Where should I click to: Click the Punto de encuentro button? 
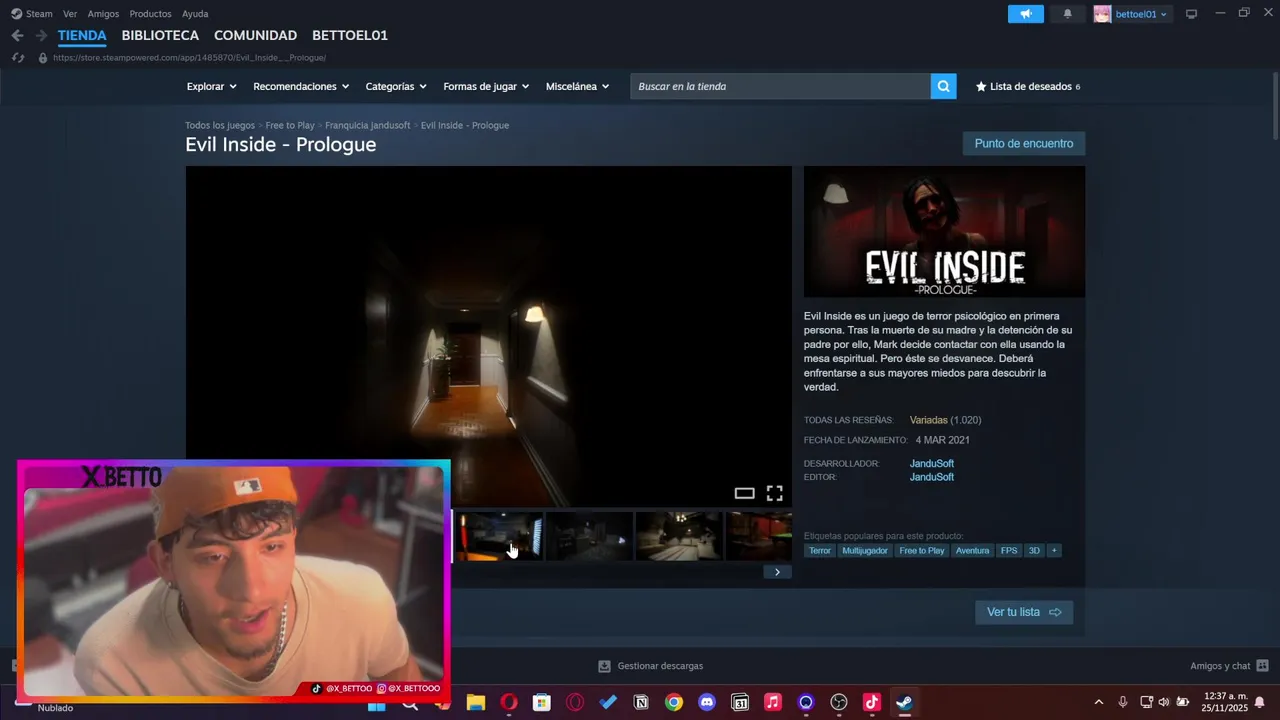pyautogui.click(x=1024, y=144)
